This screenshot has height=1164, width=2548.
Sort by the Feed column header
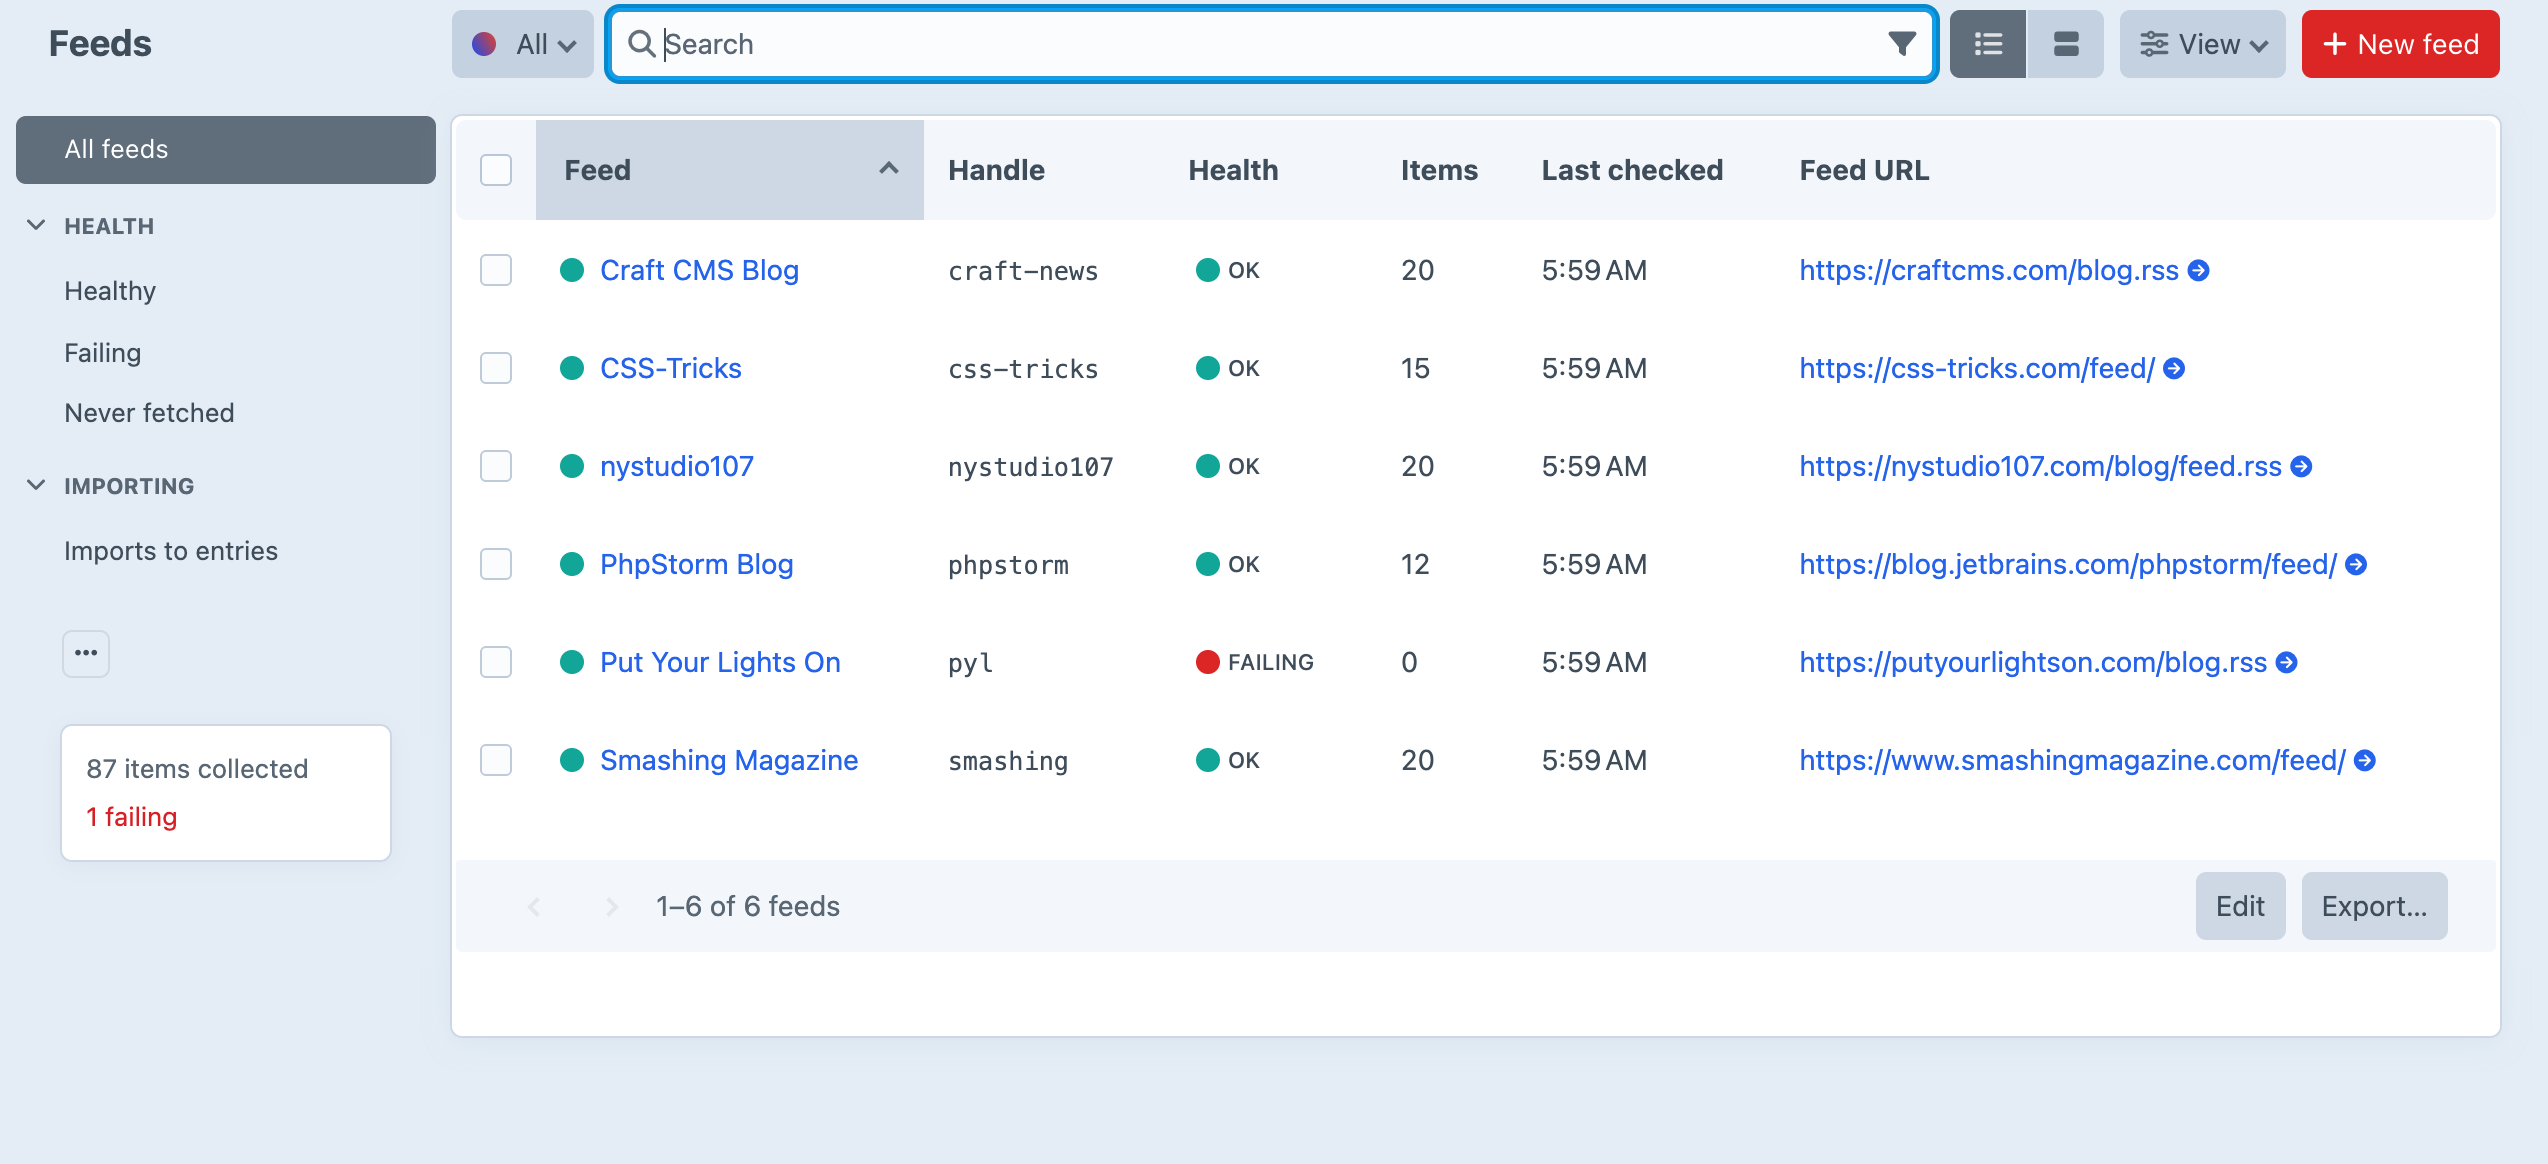click(x=729, y=170)
